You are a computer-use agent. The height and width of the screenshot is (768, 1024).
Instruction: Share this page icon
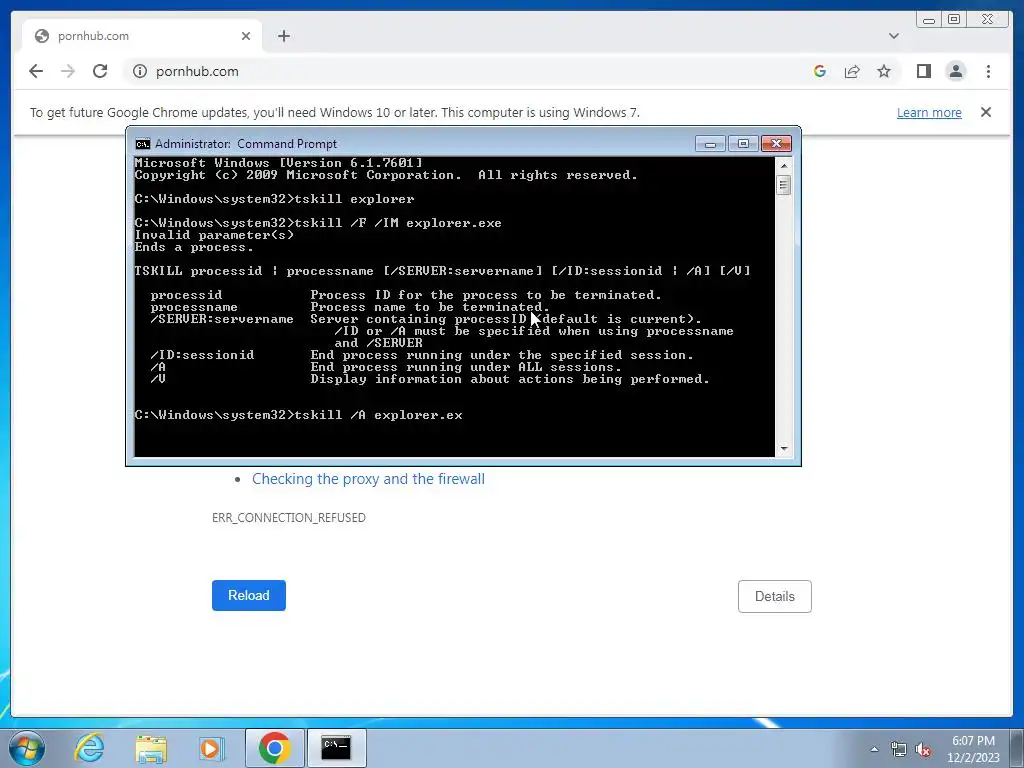coord(852,71)
